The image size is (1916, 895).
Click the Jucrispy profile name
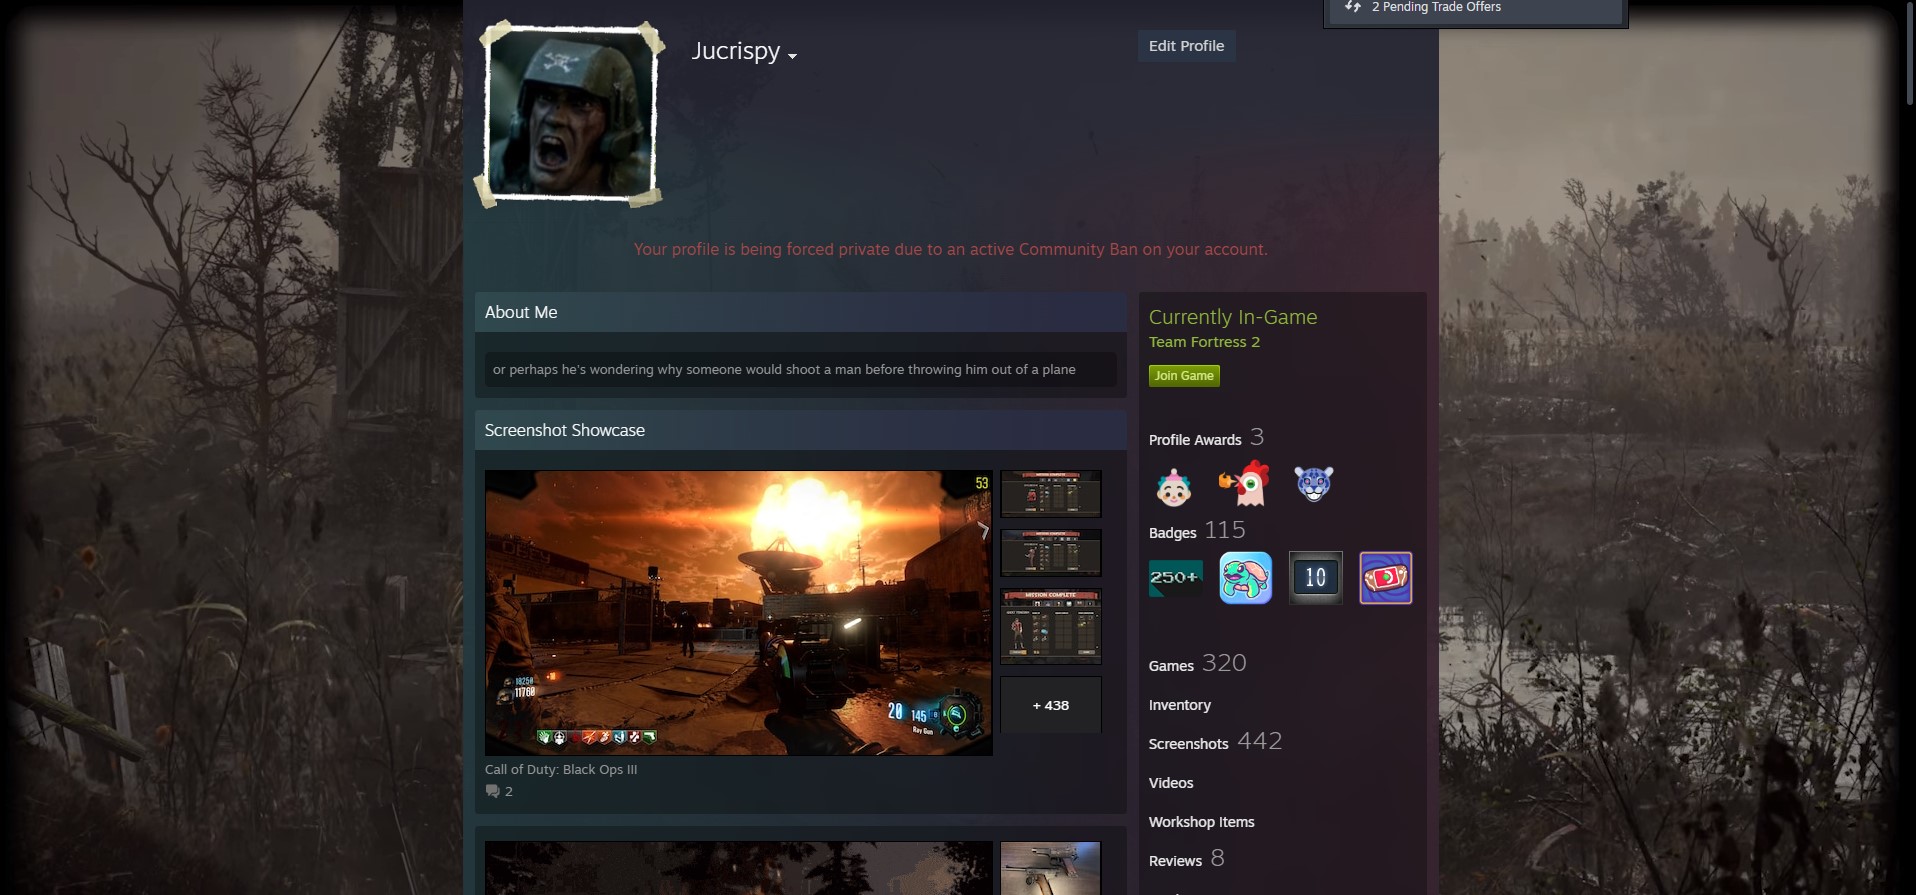(736, 51)
